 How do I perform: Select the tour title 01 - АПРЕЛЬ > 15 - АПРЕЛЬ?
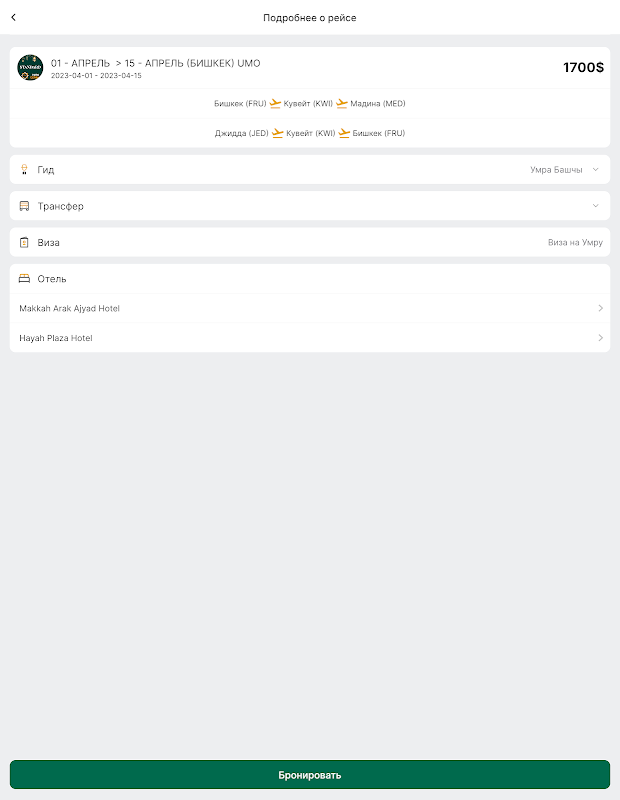pyautogui.click(x=155, y=63)
